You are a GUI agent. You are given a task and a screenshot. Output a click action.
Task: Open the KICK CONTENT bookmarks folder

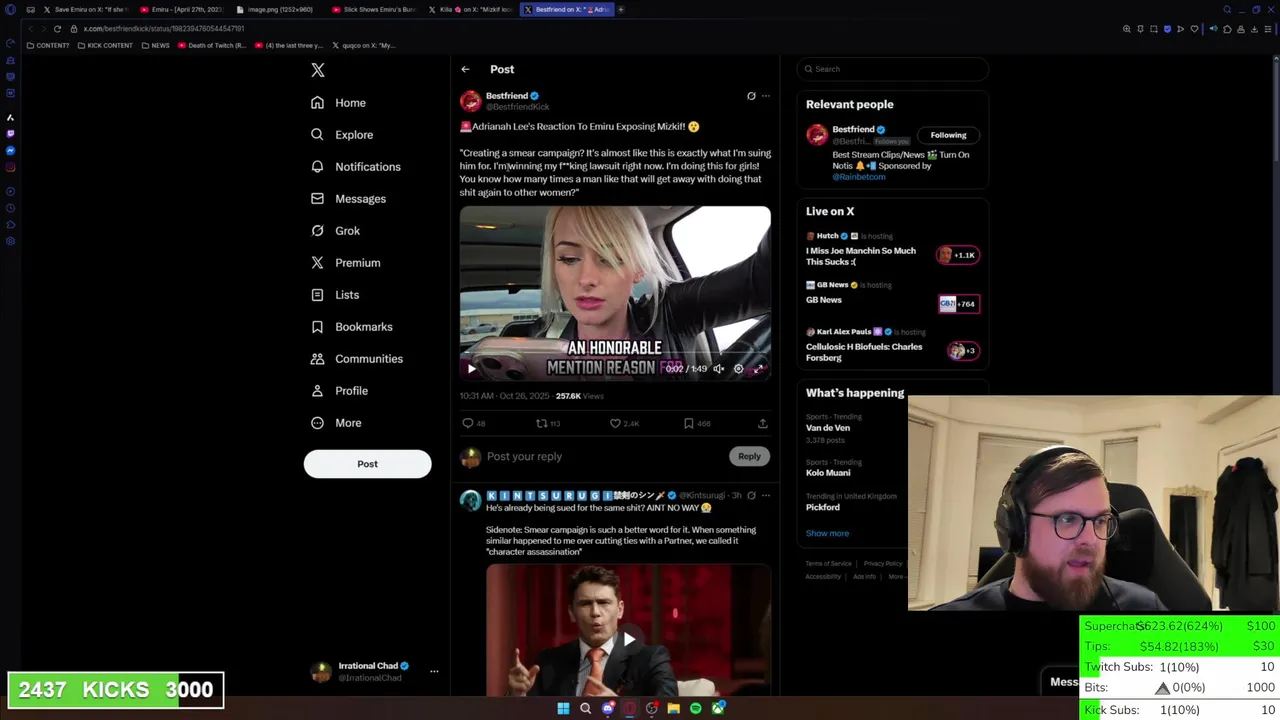click(x=104, y=46)
